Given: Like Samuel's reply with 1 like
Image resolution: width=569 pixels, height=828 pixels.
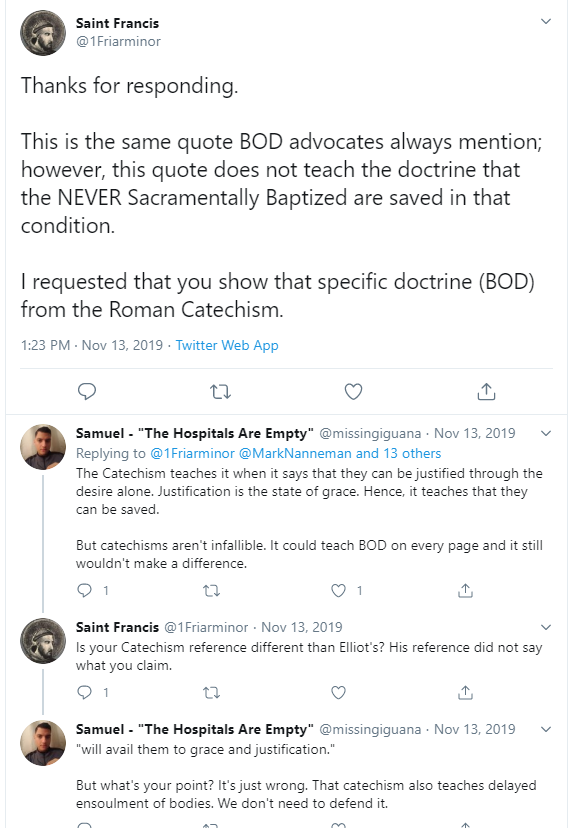Looking at the screenshot, I should 338,590.
